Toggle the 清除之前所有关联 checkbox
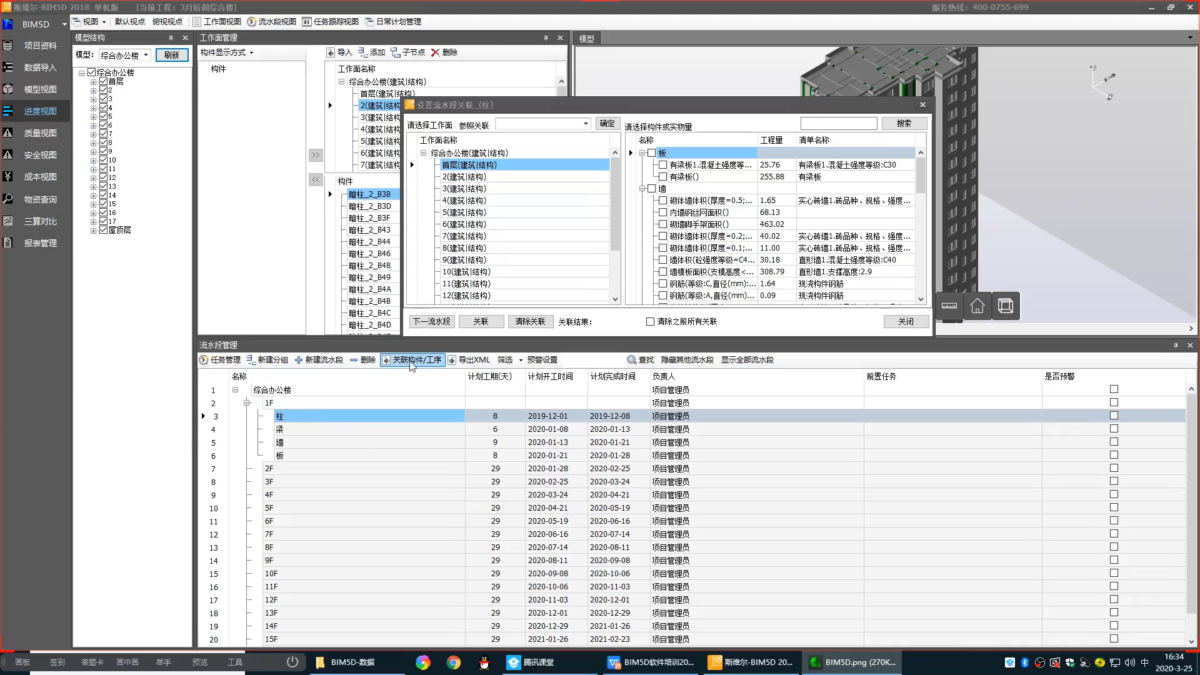Screen dimensions: 1200x675 click(x=651, y=322)
